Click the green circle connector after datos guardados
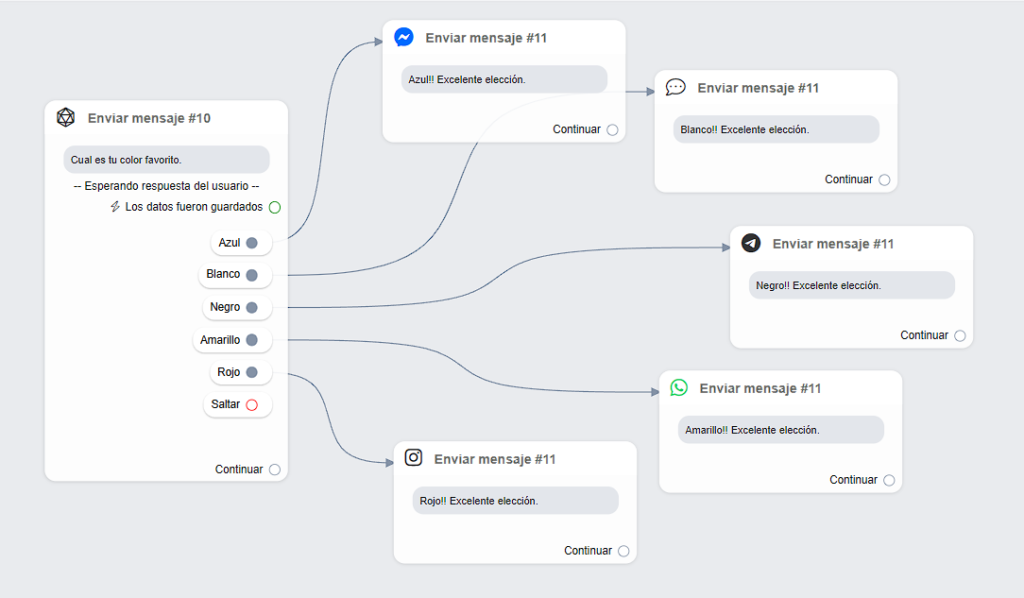 [x=275, y=207]
